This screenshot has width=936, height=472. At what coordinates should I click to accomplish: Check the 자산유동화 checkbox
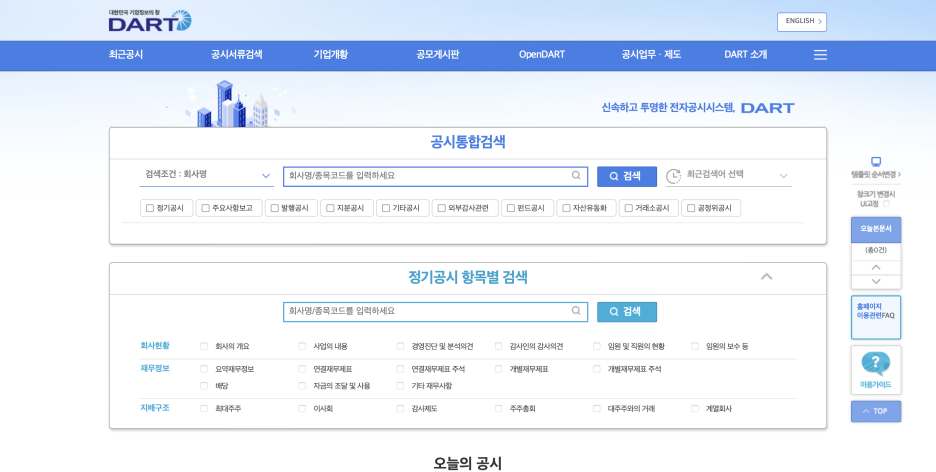(x=566, y=208)
